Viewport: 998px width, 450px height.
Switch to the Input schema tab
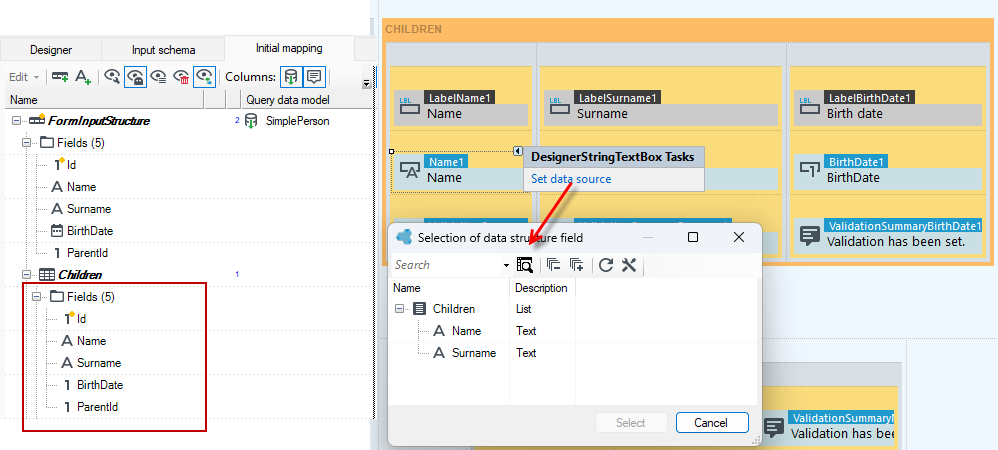point(164,50)
